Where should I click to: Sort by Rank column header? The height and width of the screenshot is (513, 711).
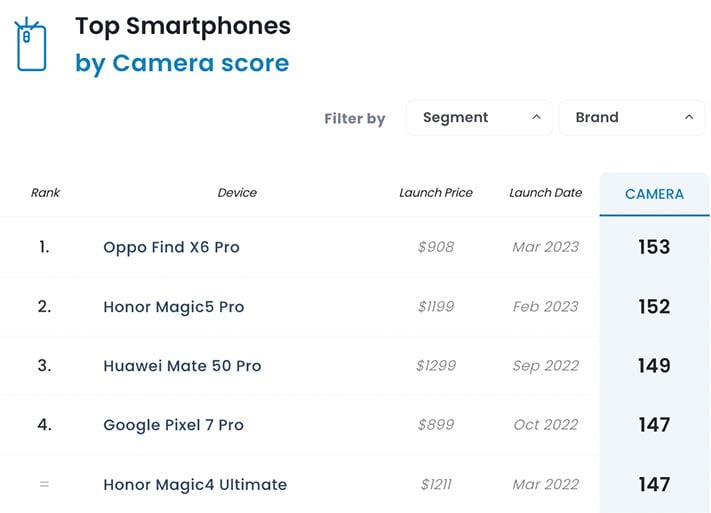point(45,193)
